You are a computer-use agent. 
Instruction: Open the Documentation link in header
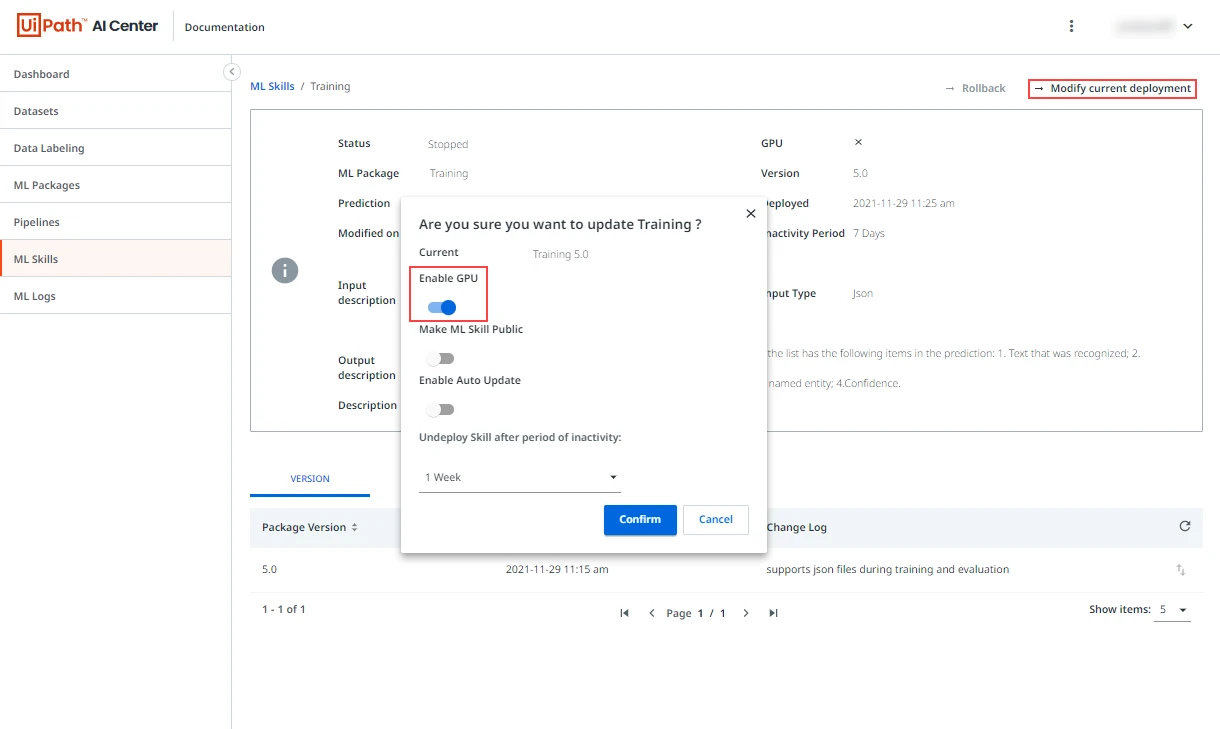225,27
